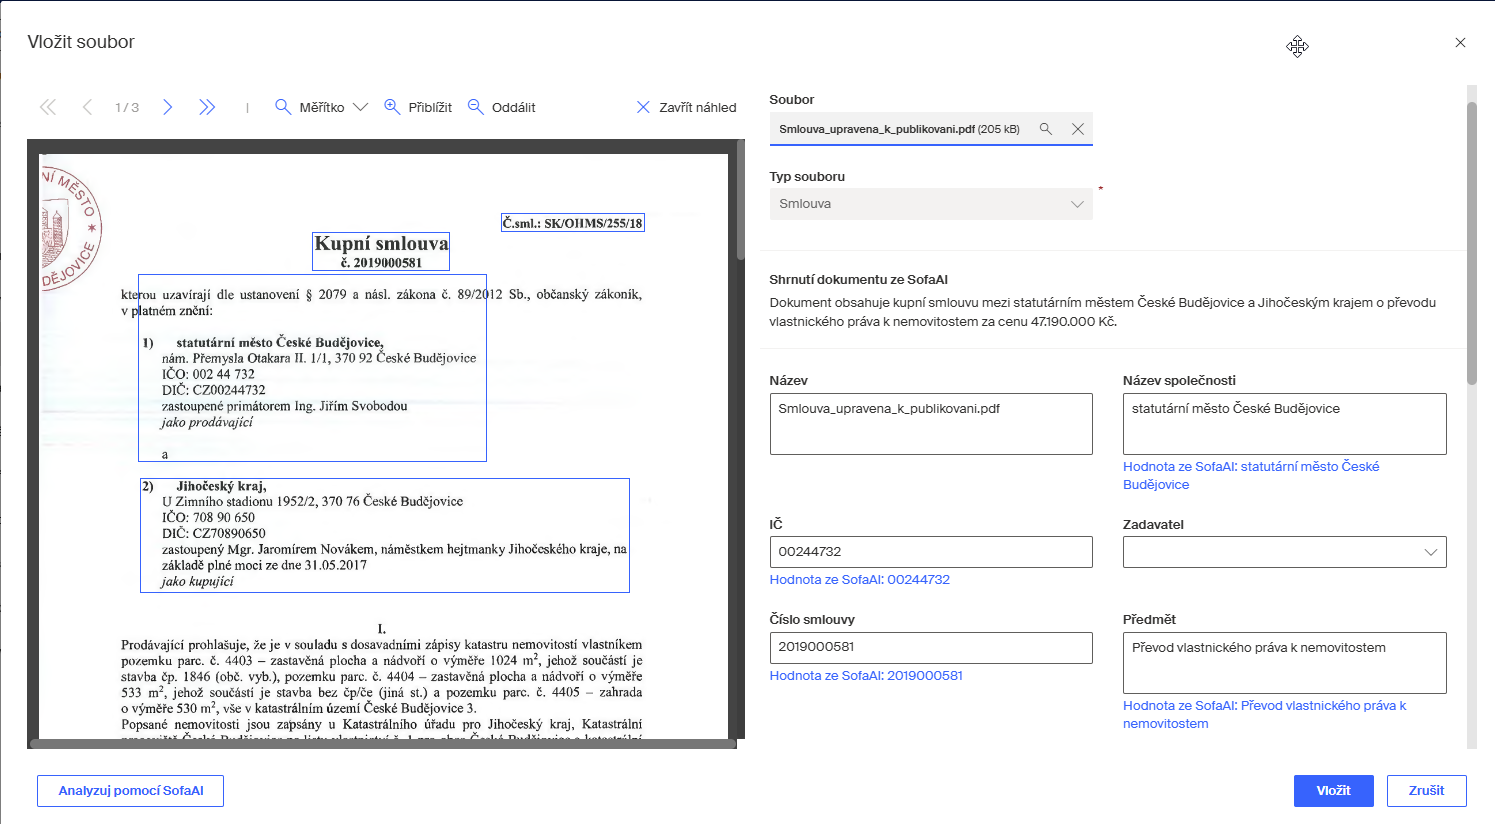Open the Zadavatel dropdown
The height and width of the screenshot is (824, 1495).
tap(1284, 552)
